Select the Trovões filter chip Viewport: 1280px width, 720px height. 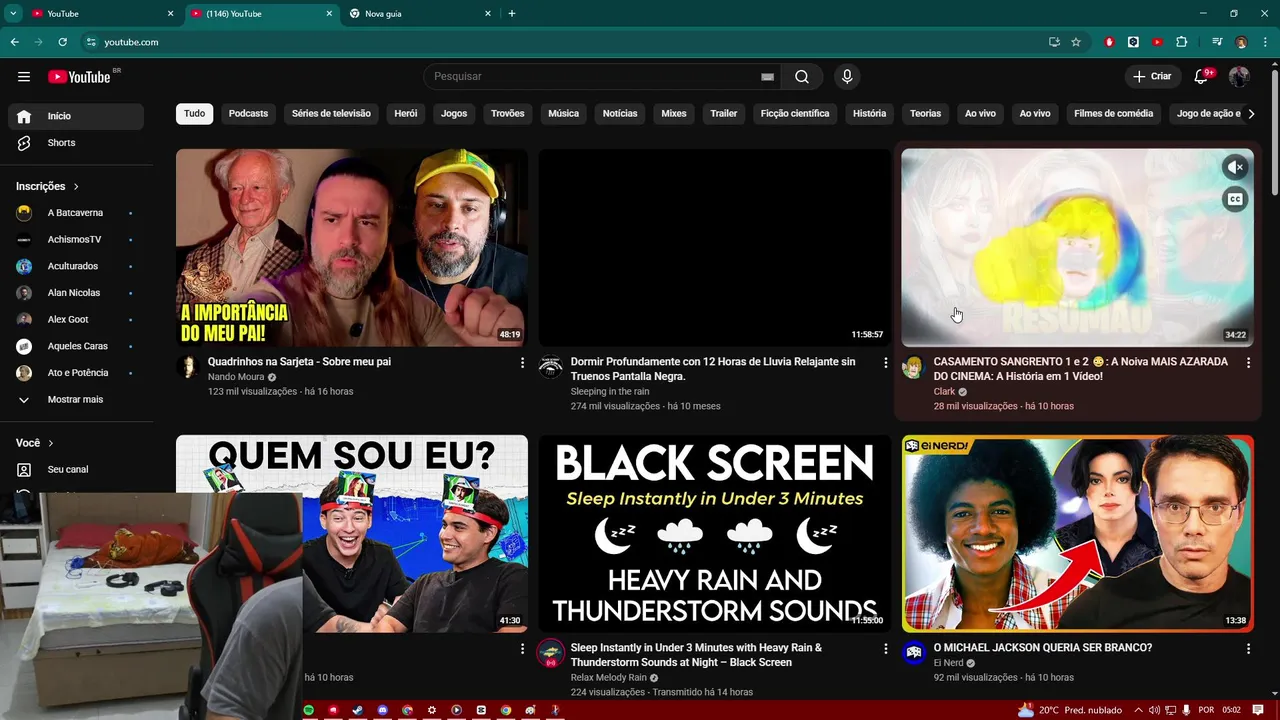(508, 114)
